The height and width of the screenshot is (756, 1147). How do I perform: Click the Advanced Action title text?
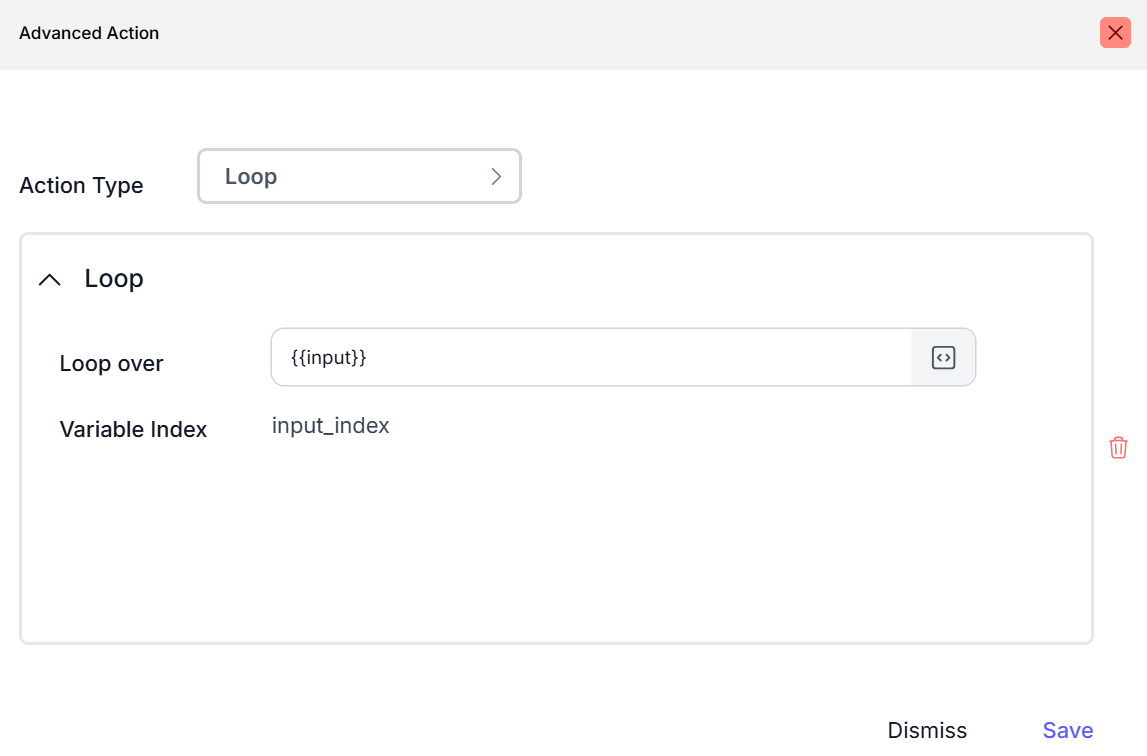pyautogui.click(x=89, y=33)
